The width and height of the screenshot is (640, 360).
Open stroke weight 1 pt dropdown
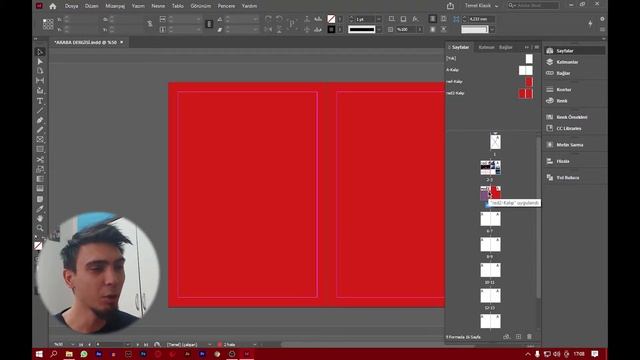click(x=379, y=19)
